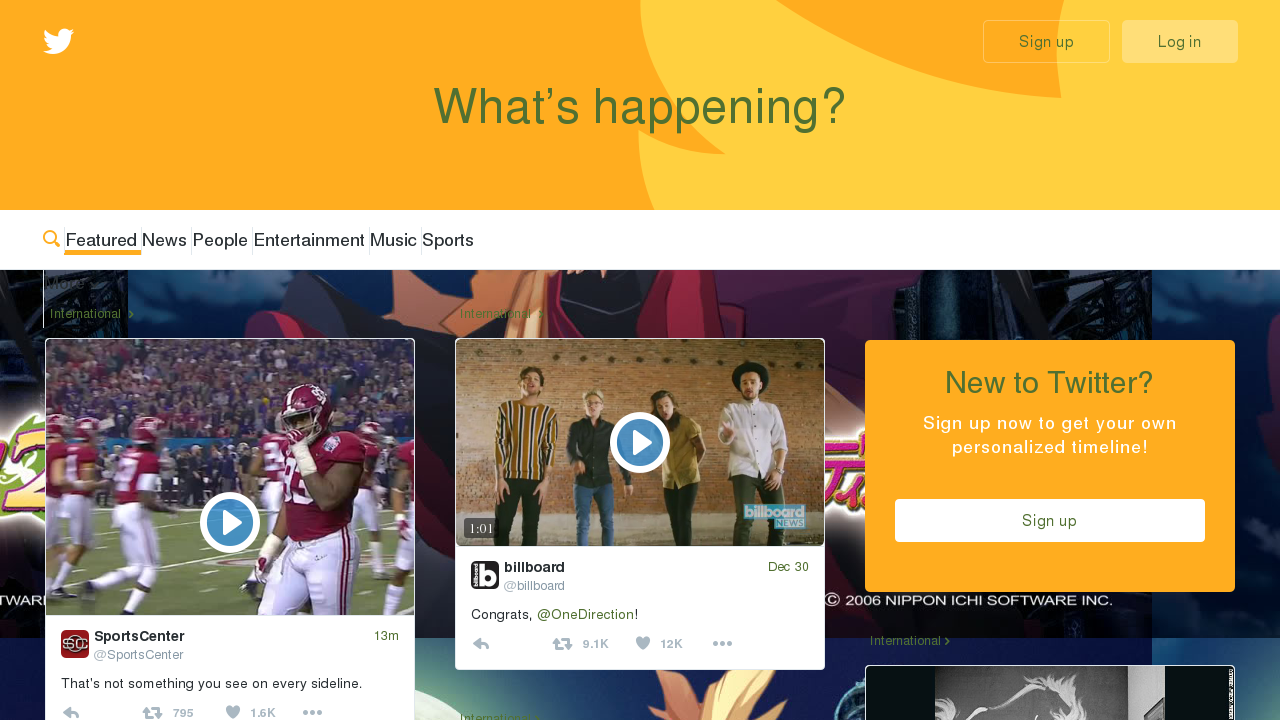The width and height of the screenshot is (1280, 720).
Task: Open more options on SportsCenter tweet
Action: click(x=312, y=713)
